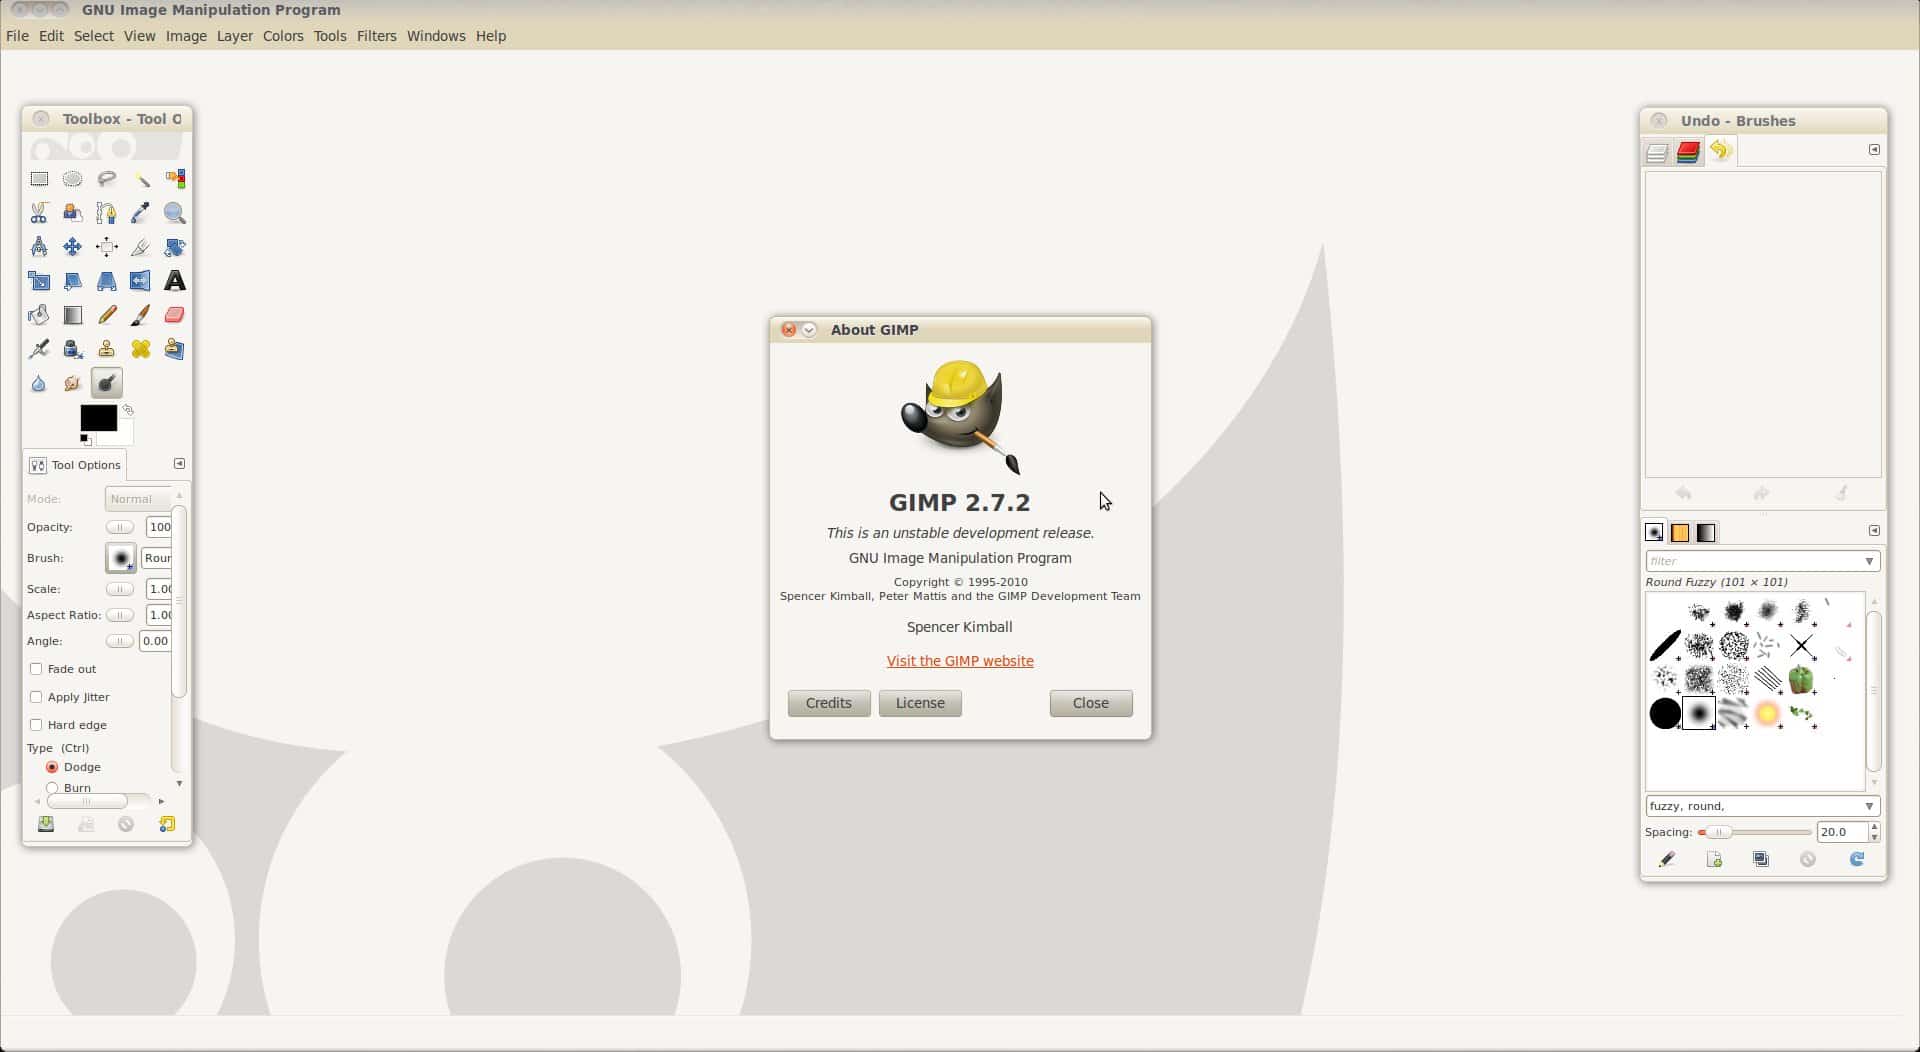Open the Filters menu
Image resolution: width=1920 pixels, height=1052 pixels.
click(376, 36)
